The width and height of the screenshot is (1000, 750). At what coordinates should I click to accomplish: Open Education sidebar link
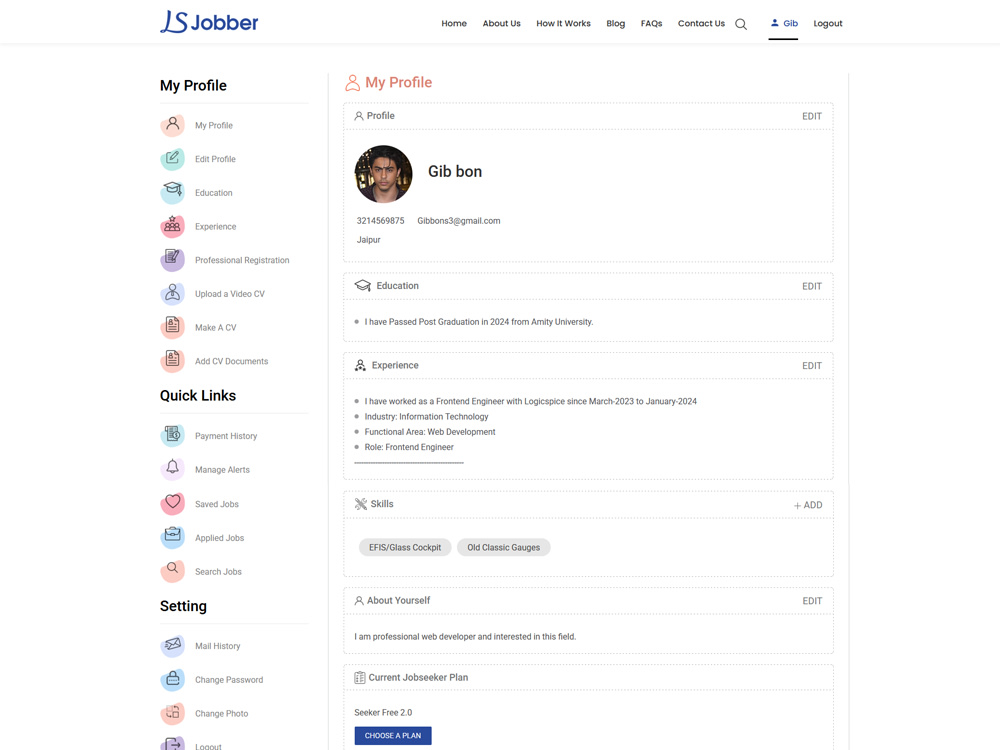point(214,193)
